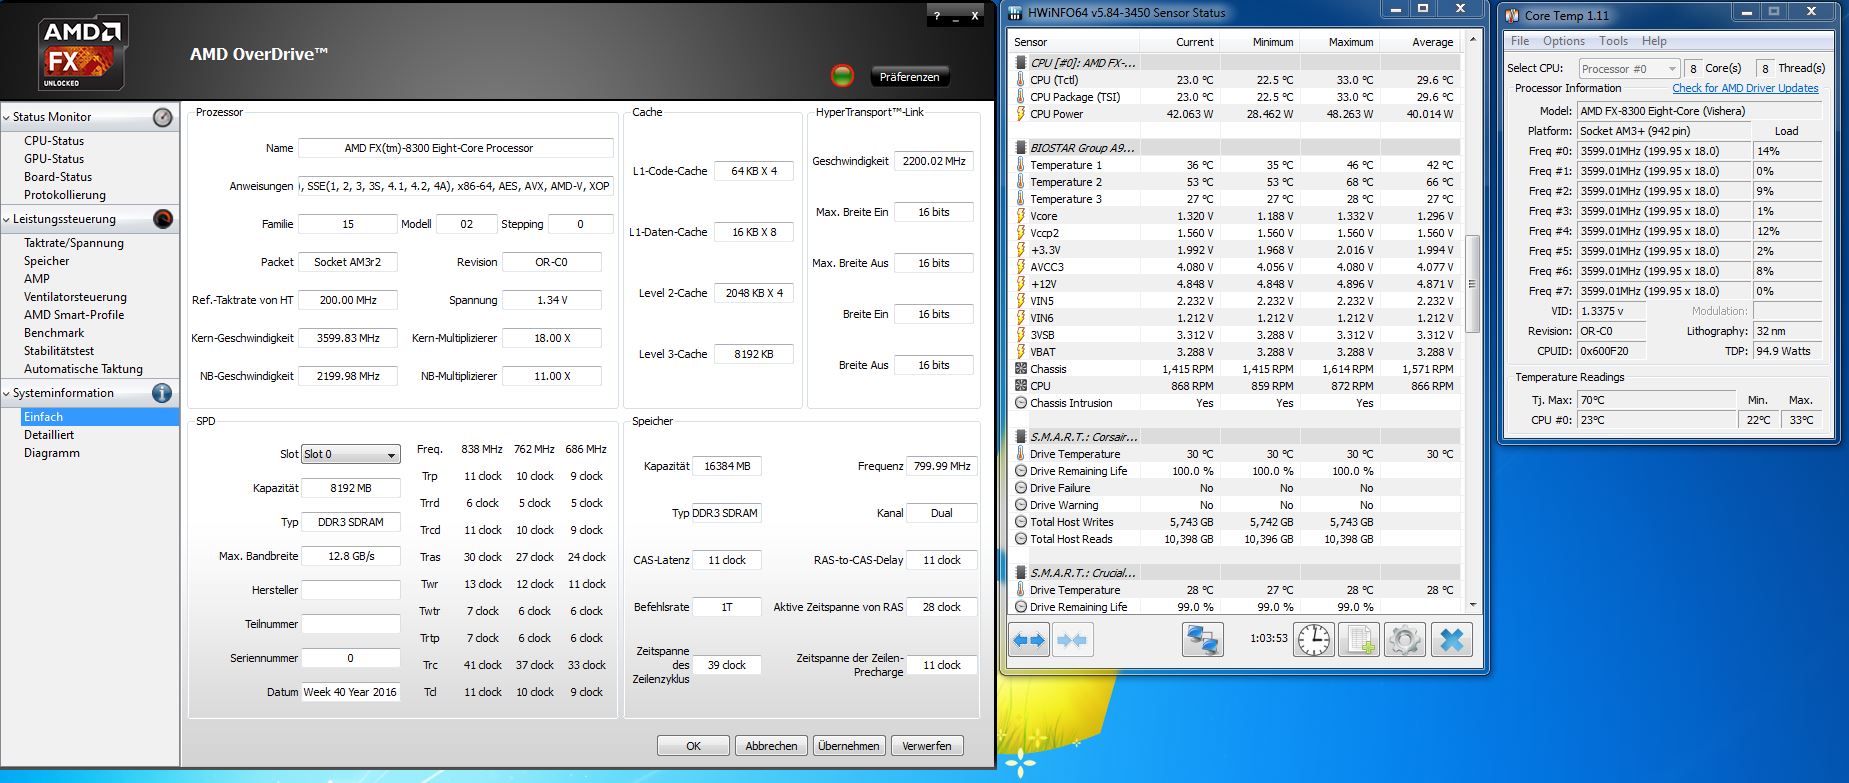
Task: Open the SPD Slot 0 dropdown
Action: [351, 454]
